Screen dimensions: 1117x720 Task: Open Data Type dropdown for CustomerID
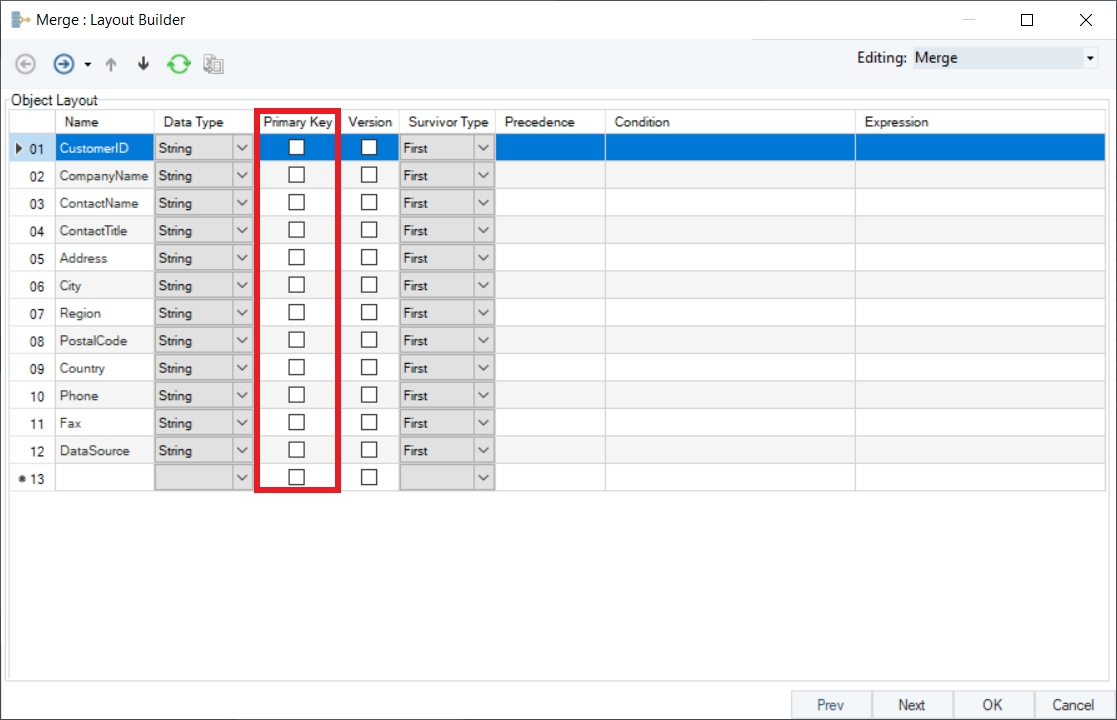click(x=242, y=147)
